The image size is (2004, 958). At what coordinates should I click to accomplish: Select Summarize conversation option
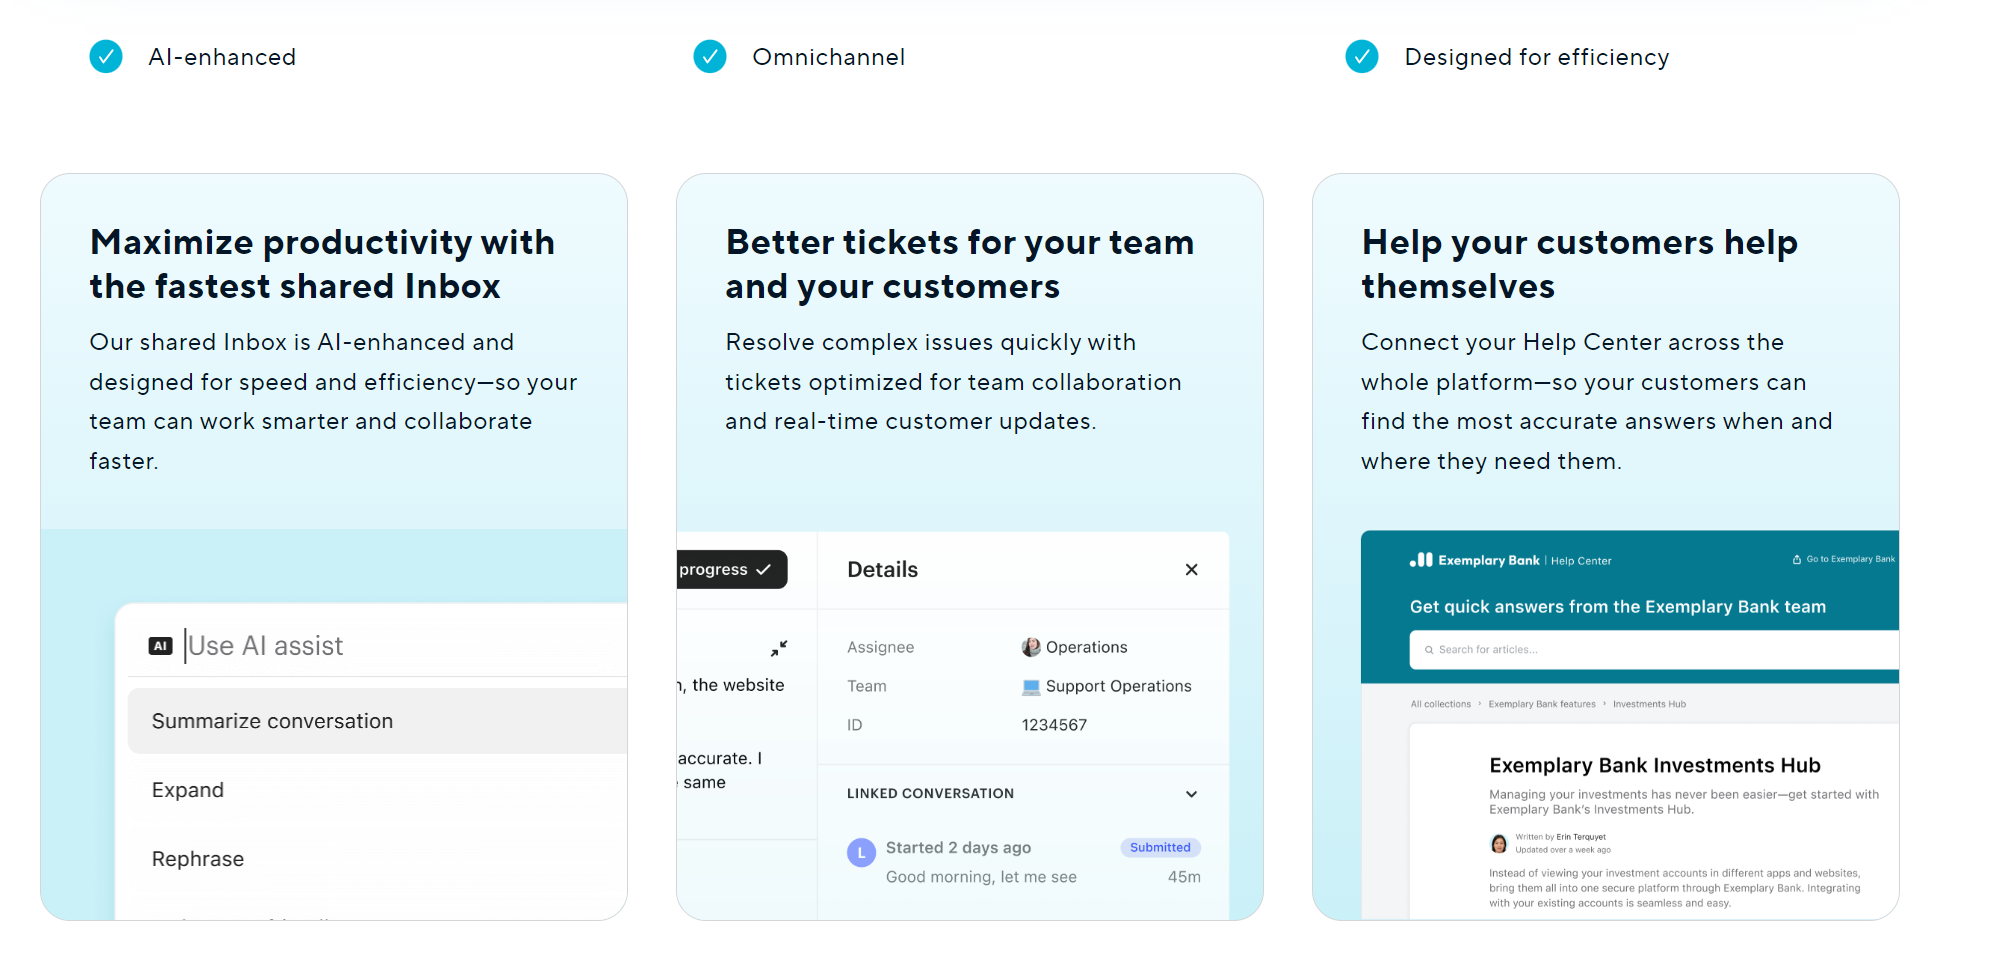[x=272, y=721]
